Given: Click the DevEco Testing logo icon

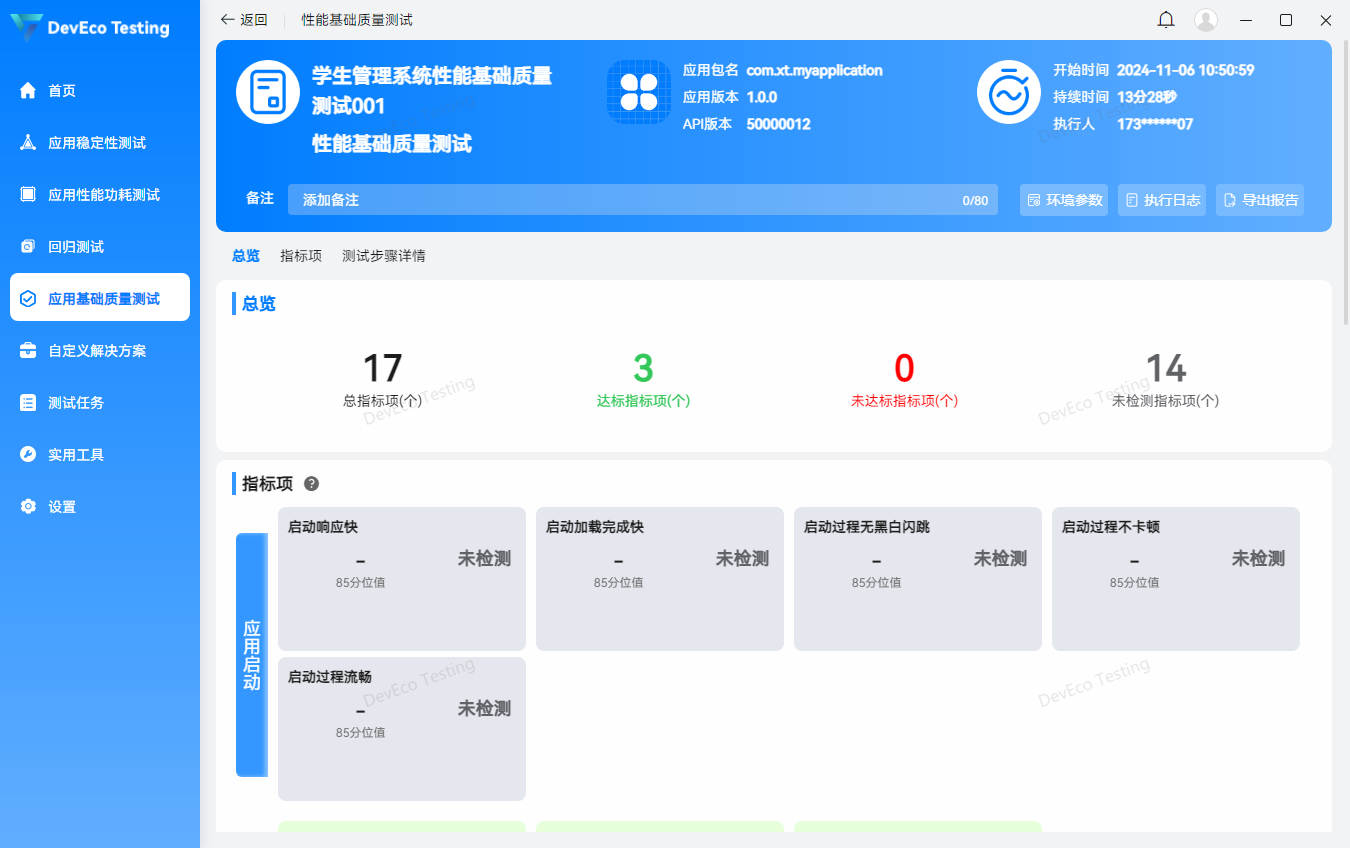Looking at the screenshot, I should (x=27, y=27).
